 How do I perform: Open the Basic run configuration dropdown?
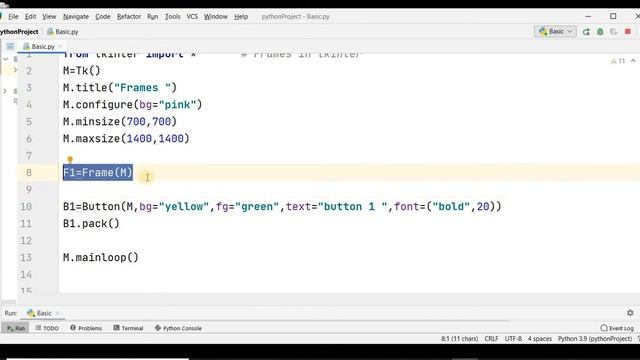coord(555,31)
